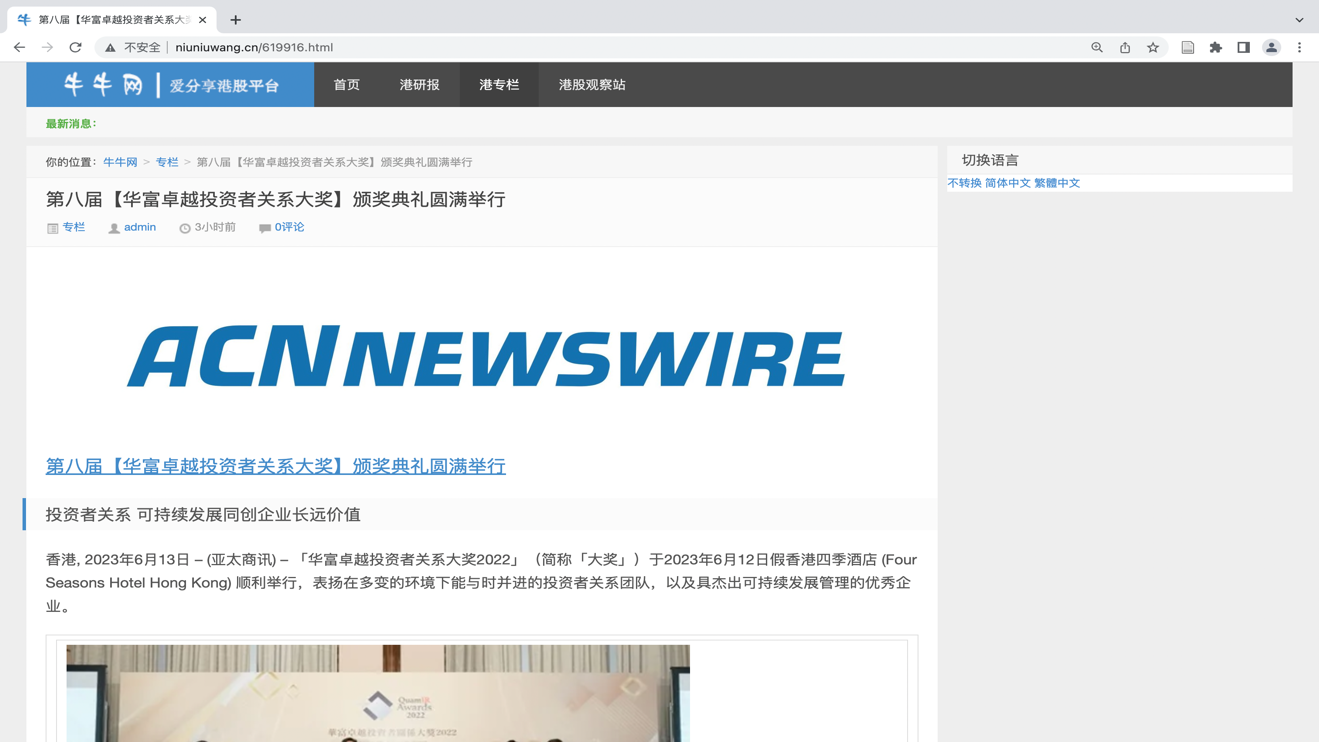Expand the tab search chevron

click(x=1299, y=20)
